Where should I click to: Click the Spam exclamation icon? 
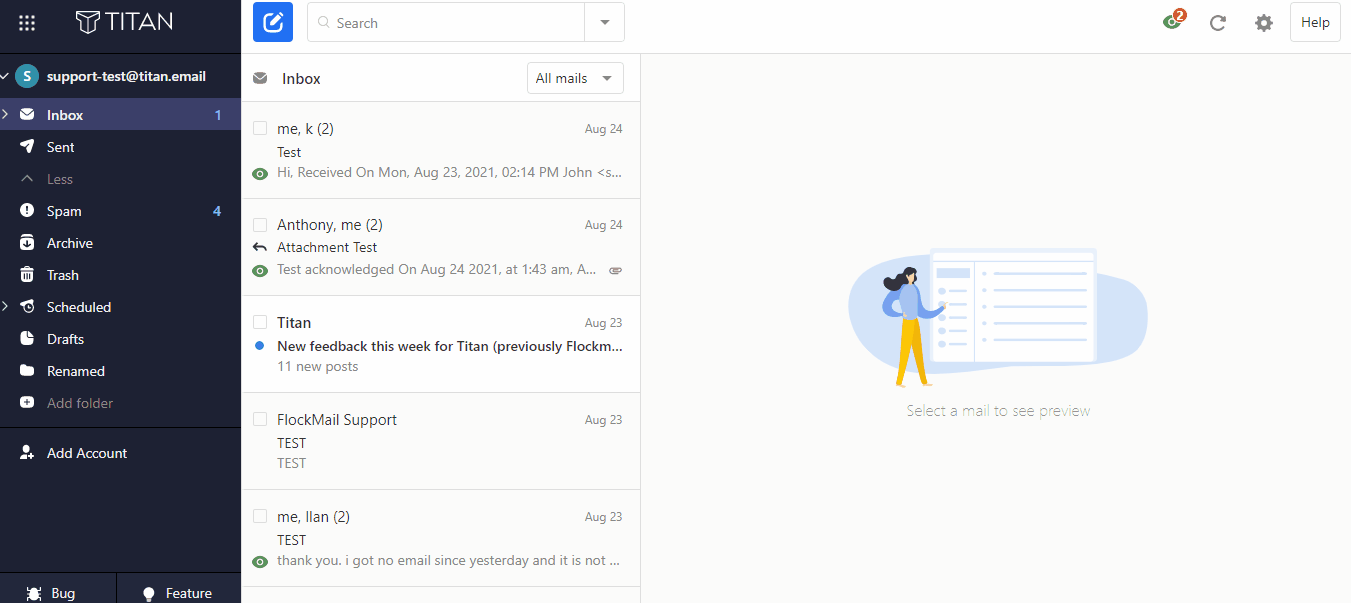point(27,211)
